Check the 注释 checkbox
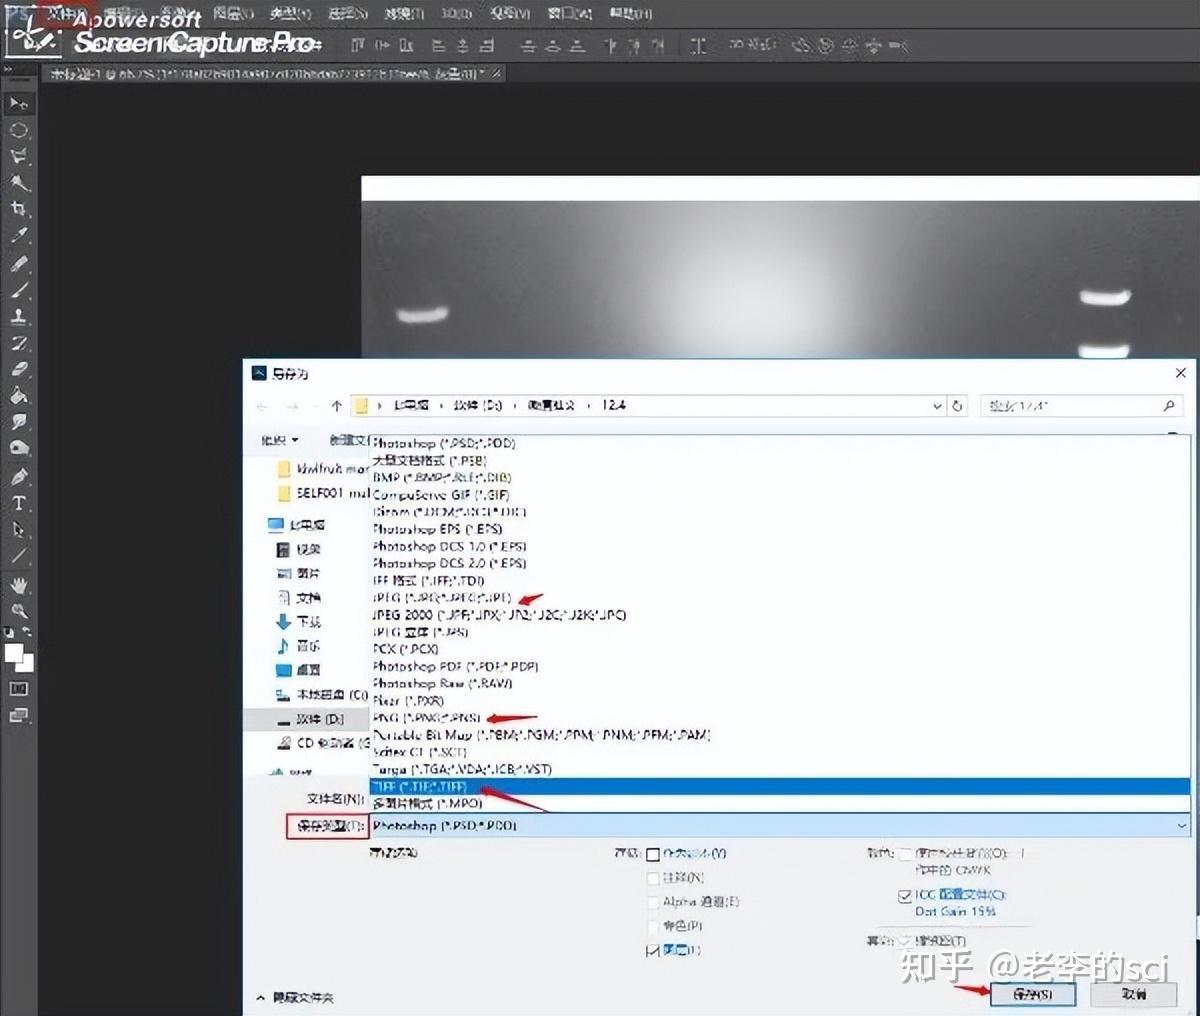1200x1016 pixels. (x=654, y=878)
